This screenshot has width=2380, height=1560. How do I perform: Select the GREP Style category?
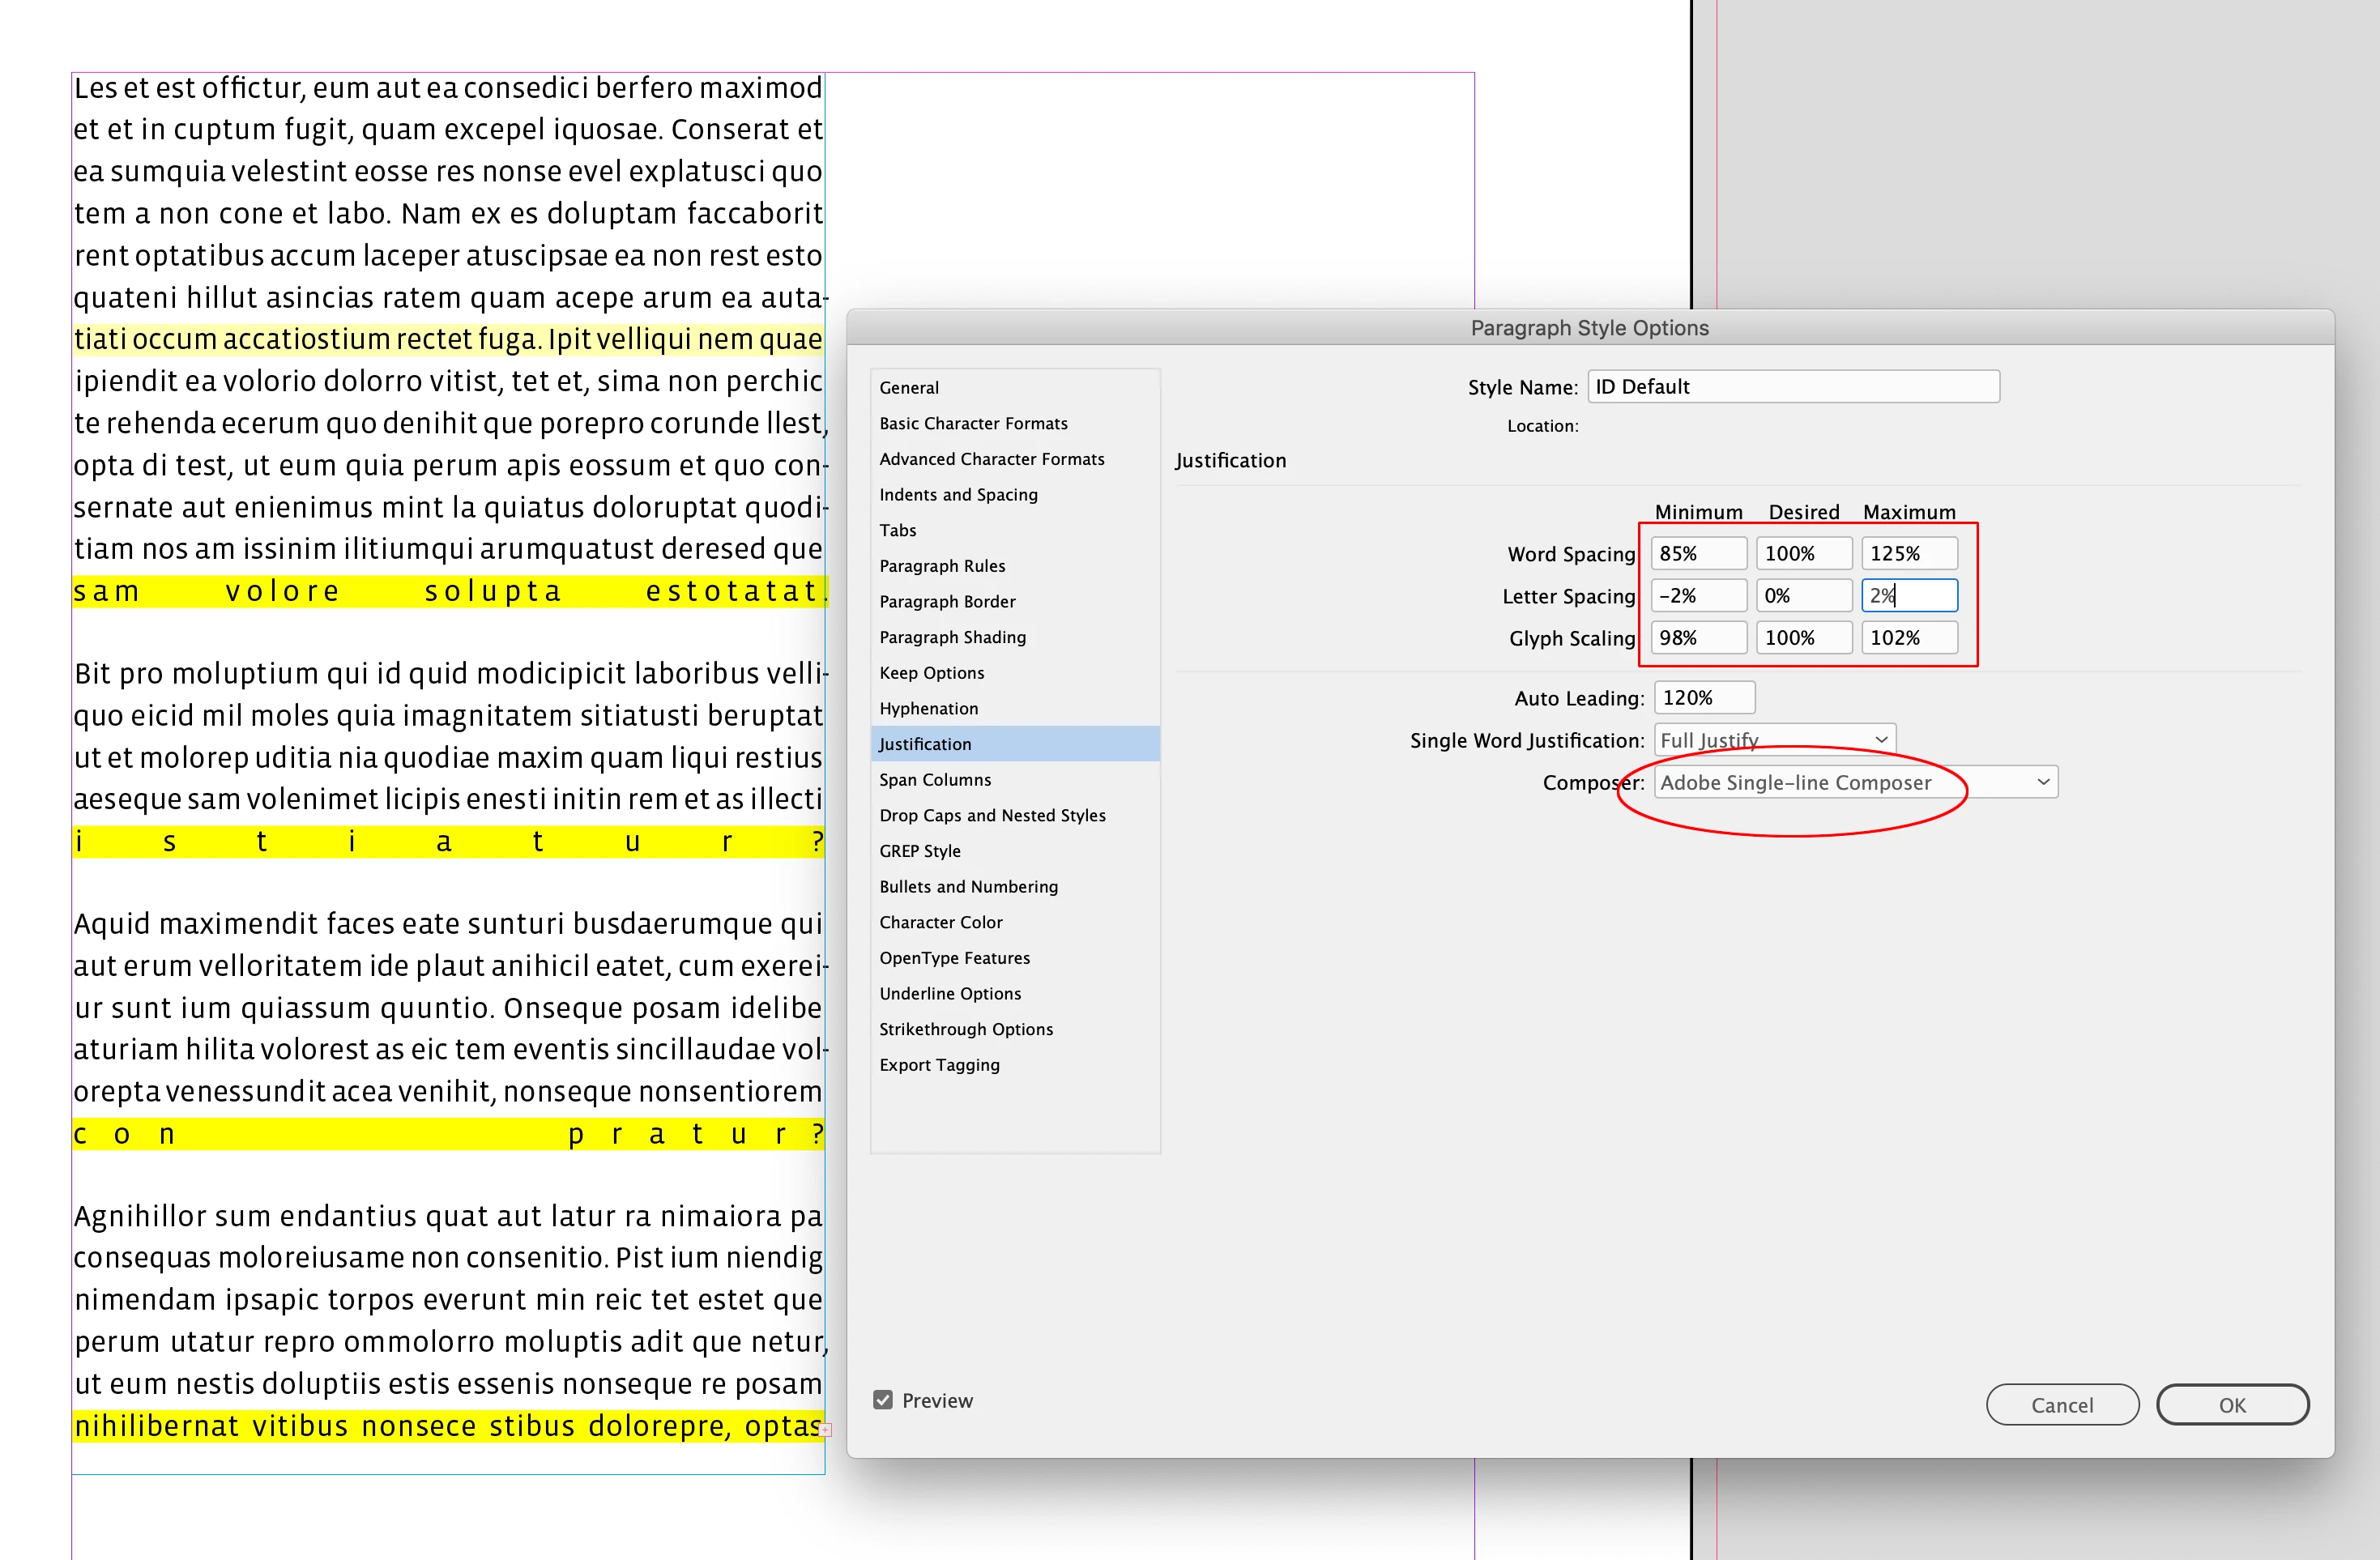(920, 851)
